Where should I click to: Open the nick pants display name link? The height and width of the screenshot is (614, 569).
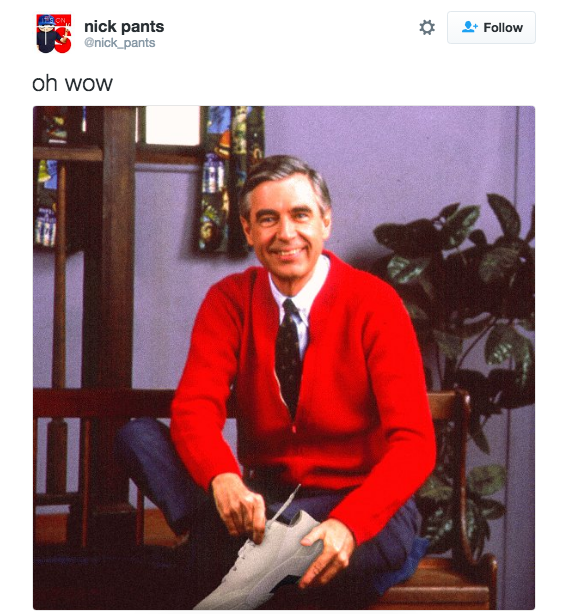click(124, 27)
